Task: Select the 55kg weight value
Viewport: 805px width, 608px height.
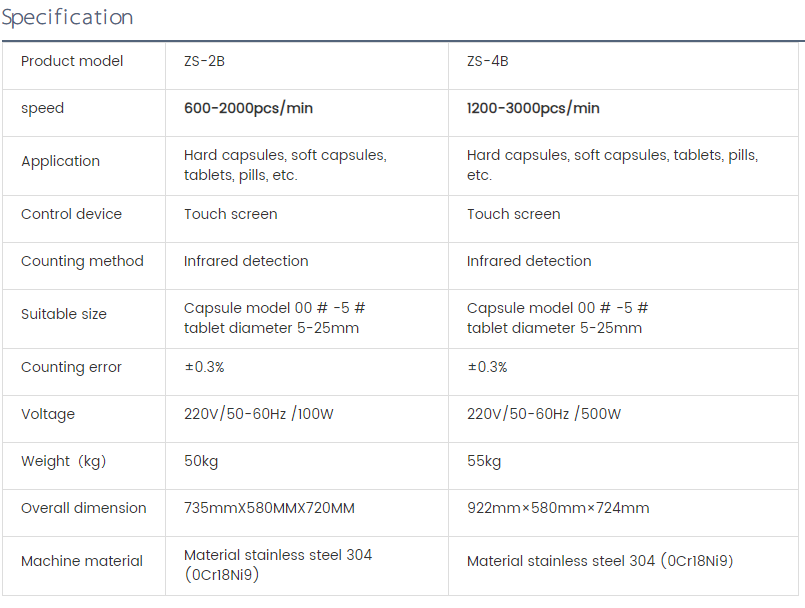Action: pos(484,461)
